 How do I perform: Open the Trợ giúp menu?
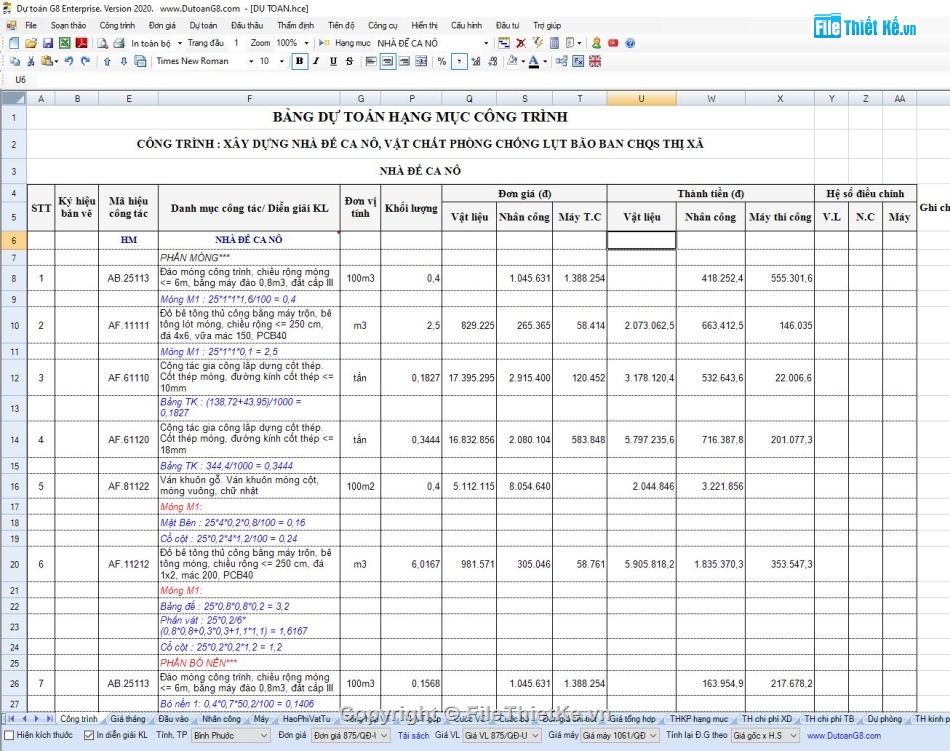(x=546, y=25)
